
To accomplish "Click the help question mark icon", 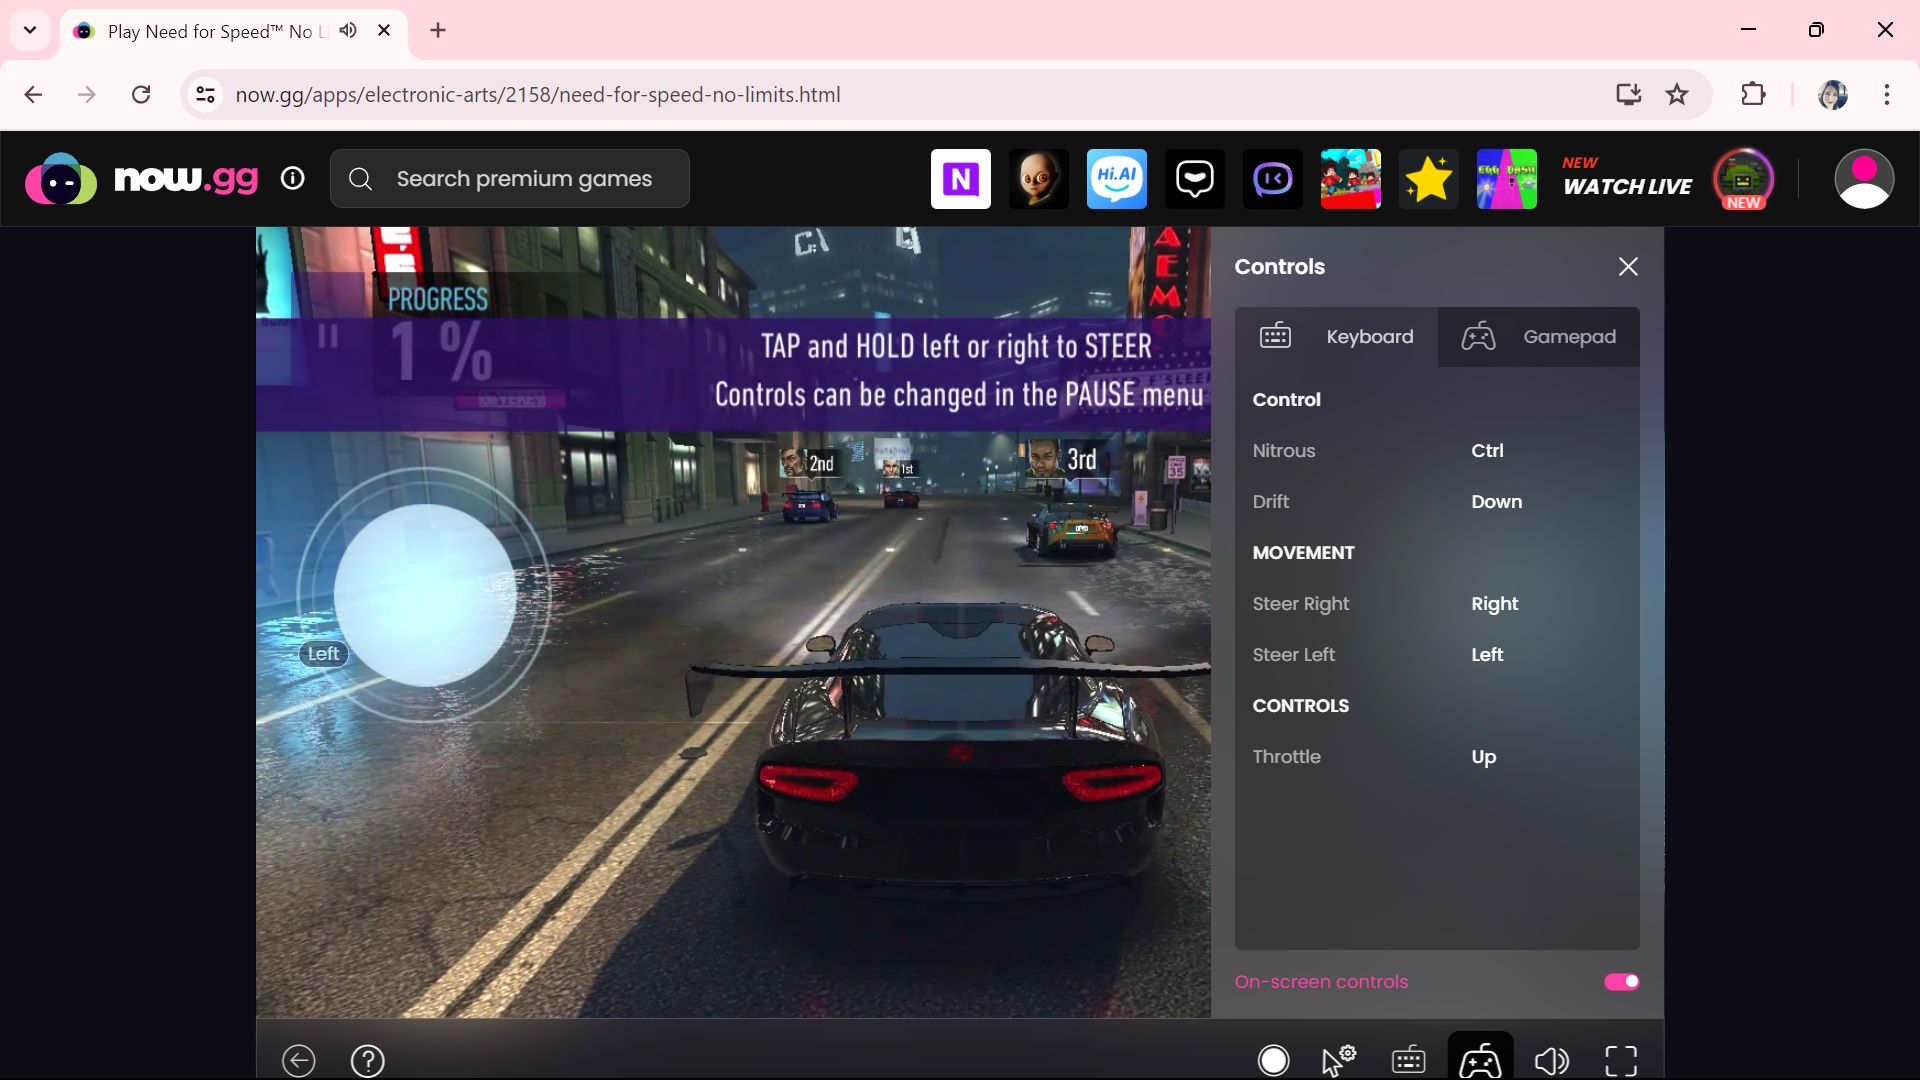I will click(x=367, y=1060).
